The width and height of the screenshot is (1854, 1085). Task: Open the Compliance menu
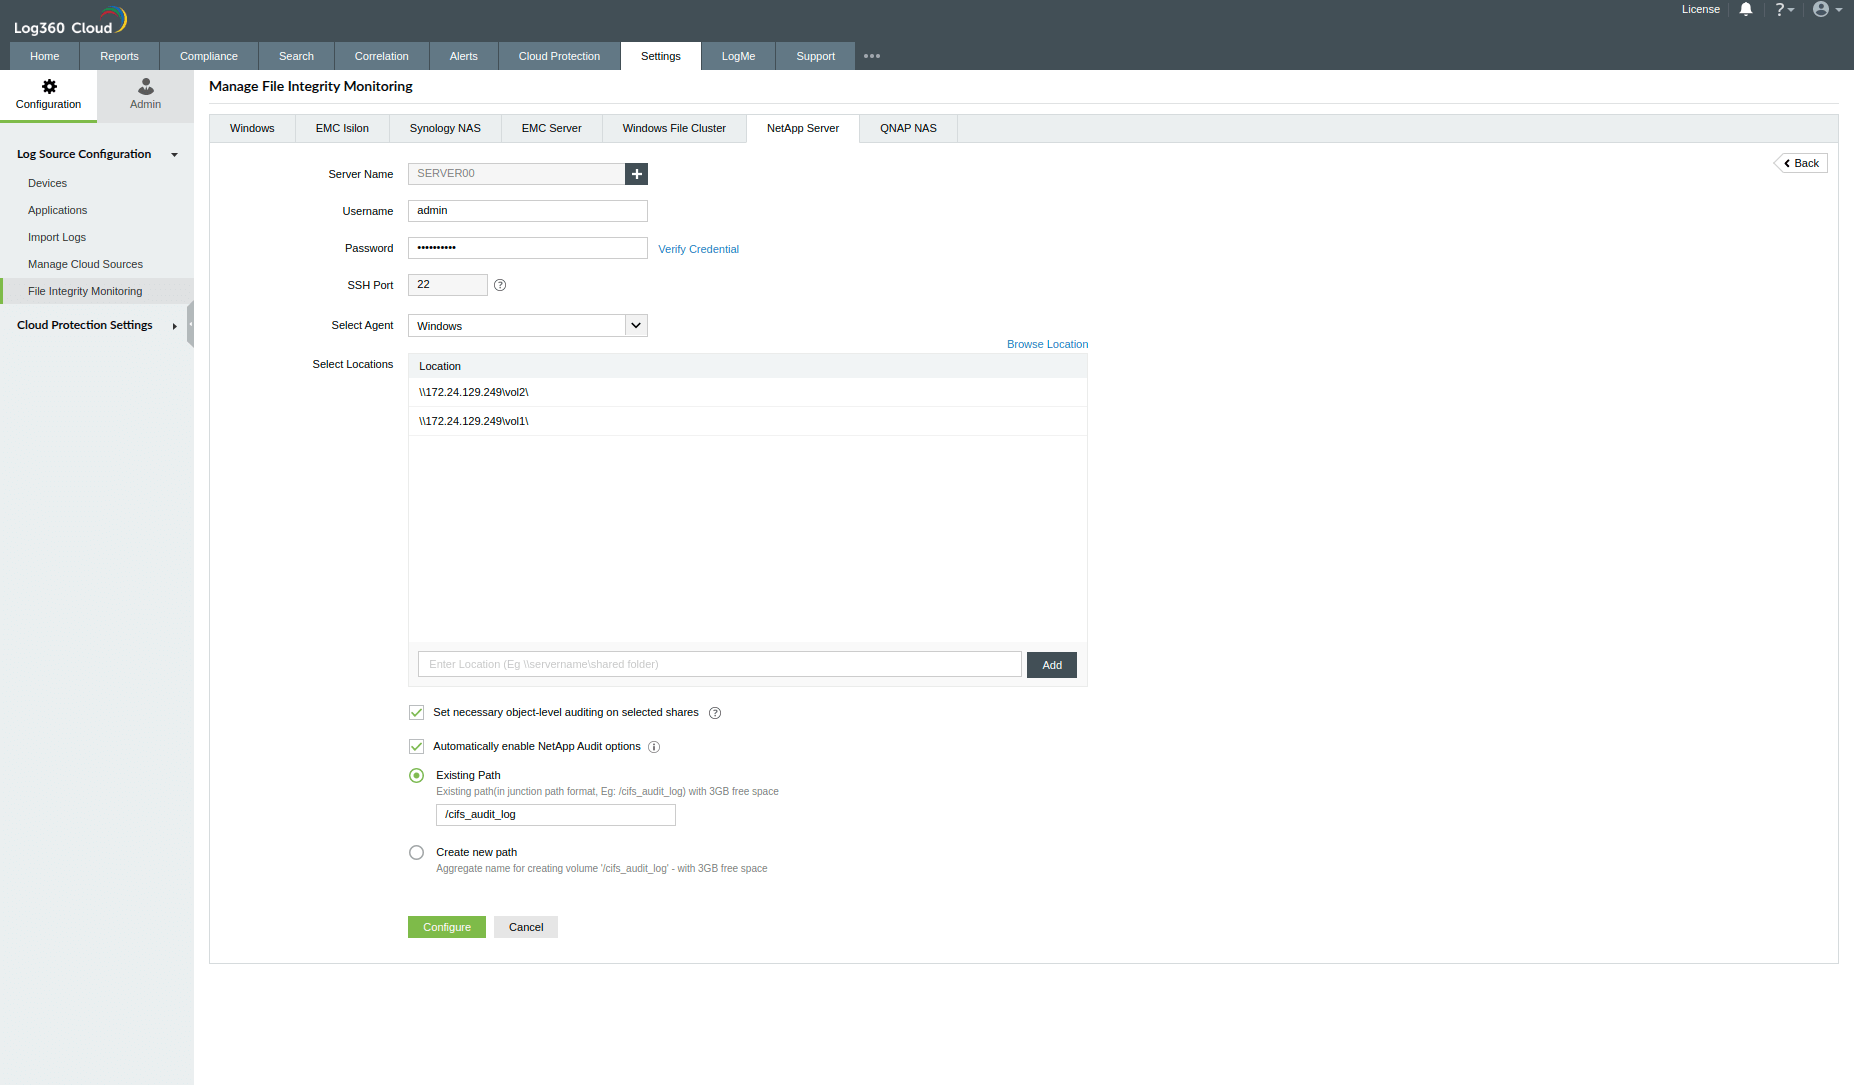pos(208,56)
